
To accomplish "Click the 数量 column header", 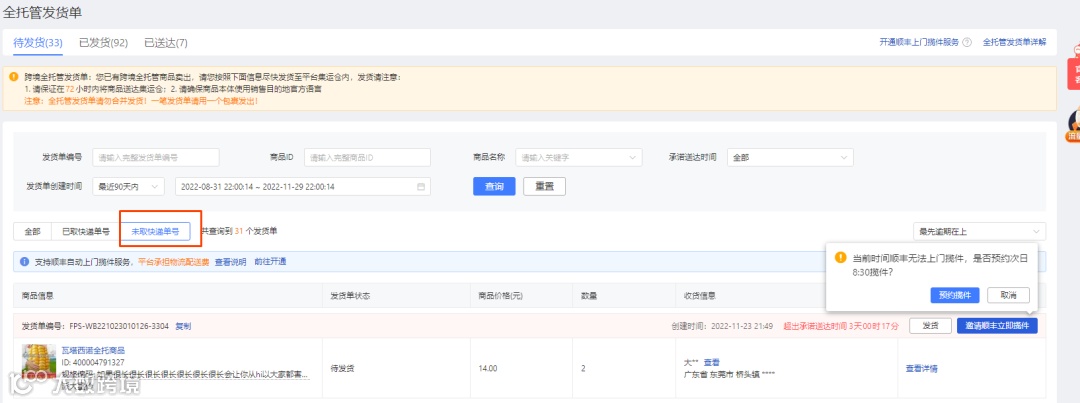I will tap(589, 296).
